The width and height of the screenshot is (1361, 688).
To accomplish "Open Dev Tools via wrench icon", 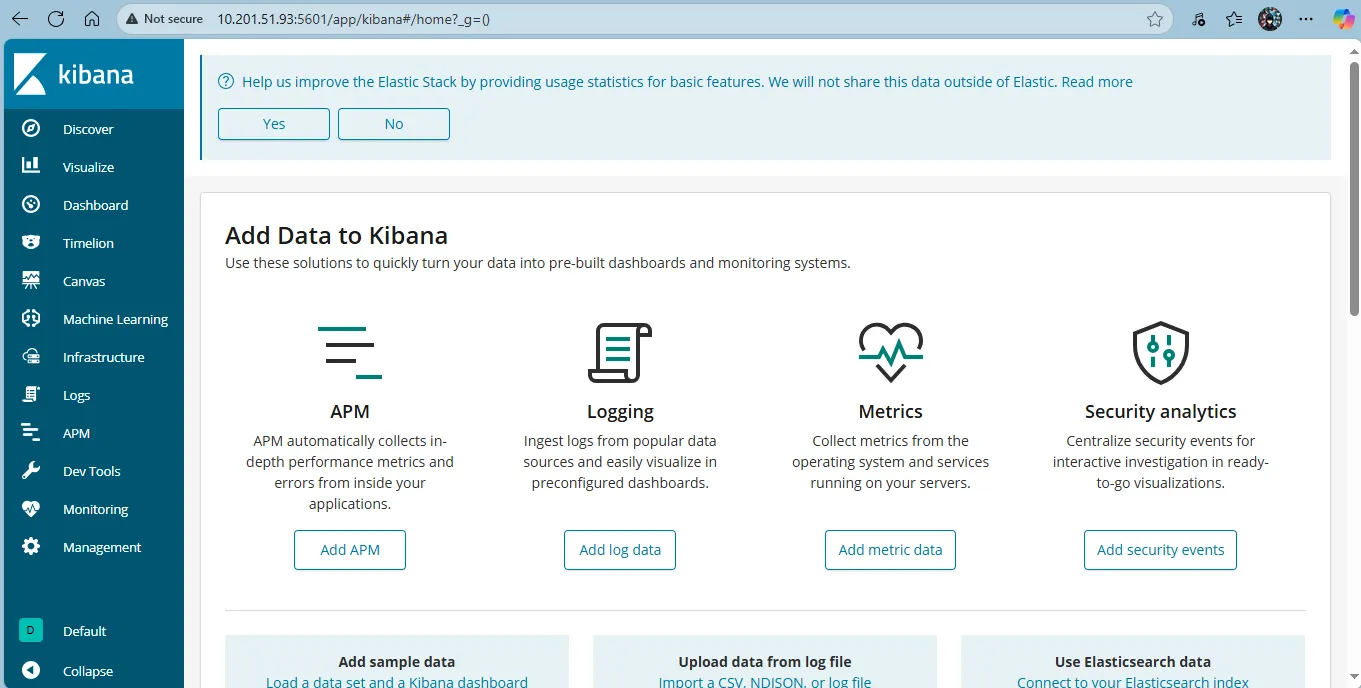I will click(31, 470).
